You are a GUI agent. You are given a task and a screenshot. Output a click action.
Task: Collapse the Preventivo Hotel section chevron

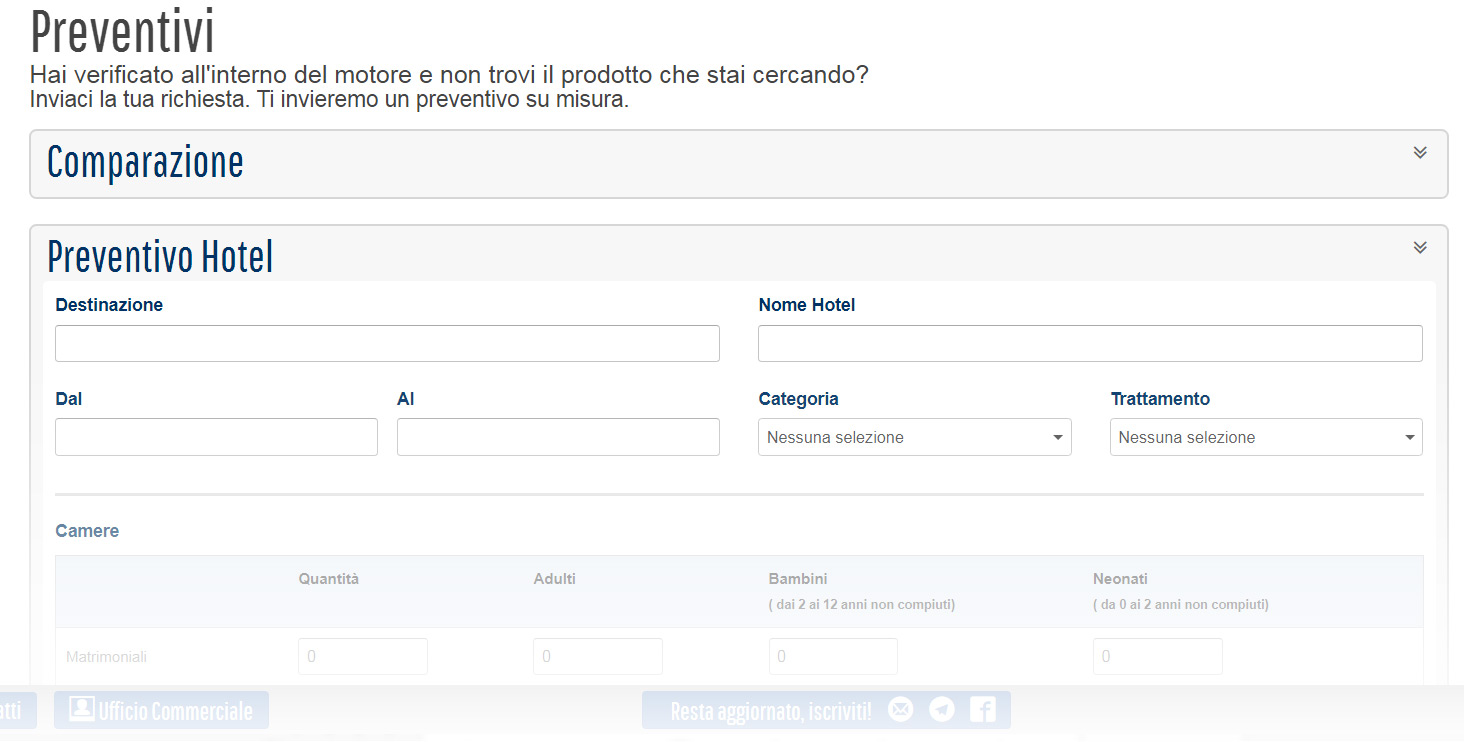pos(1419,247)
